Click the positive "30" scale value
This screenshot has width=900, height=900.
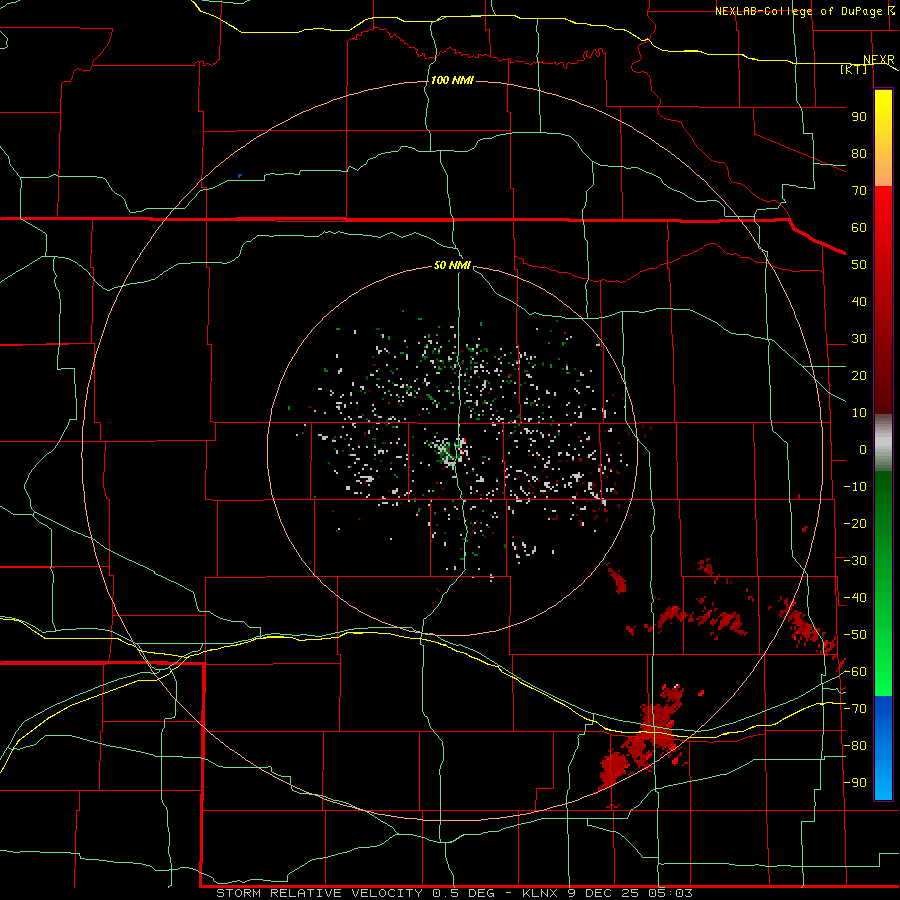859,339
